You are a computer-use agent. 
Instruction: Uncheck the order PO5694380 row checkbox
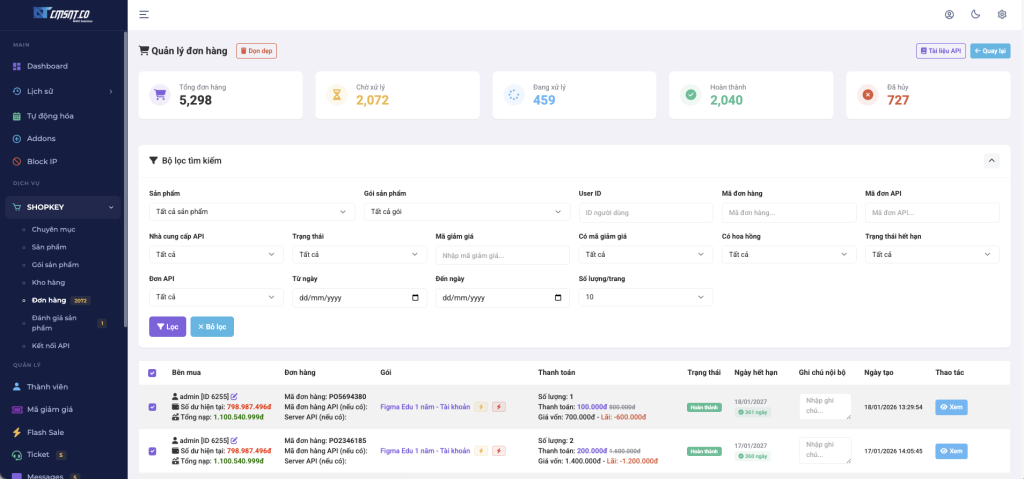point(152,407)
